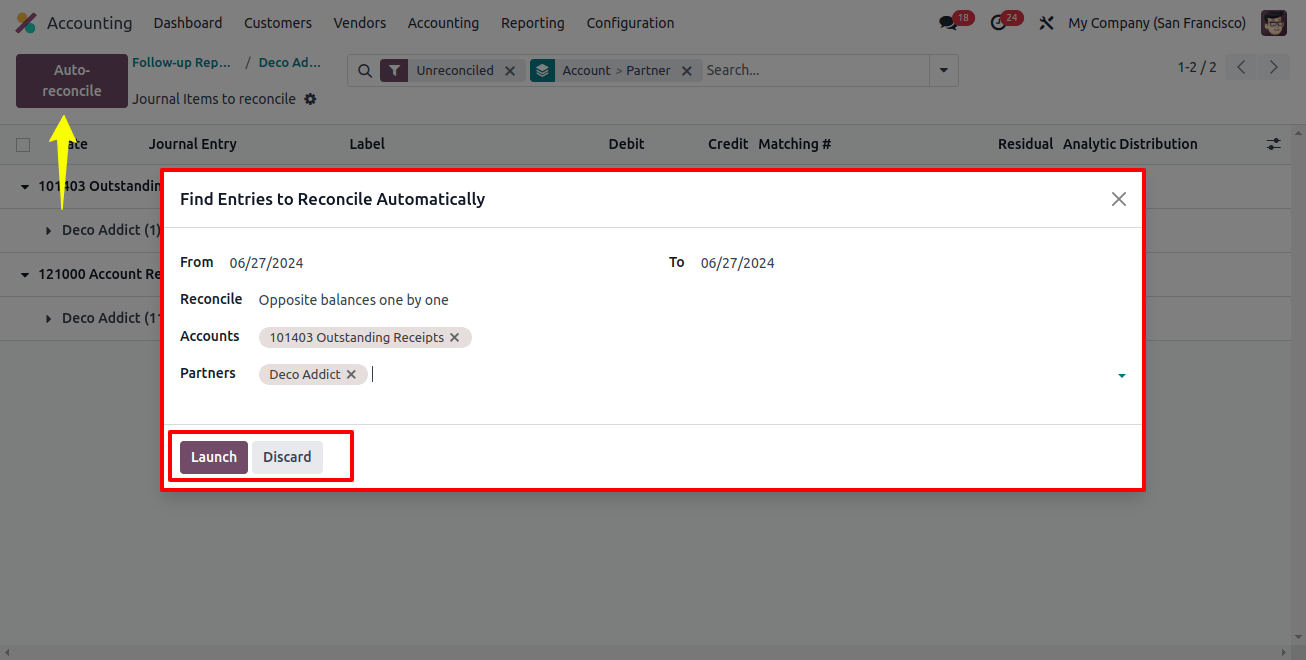Sort by Label column header
Screen dimensions: 1306x660
point(367,144)
